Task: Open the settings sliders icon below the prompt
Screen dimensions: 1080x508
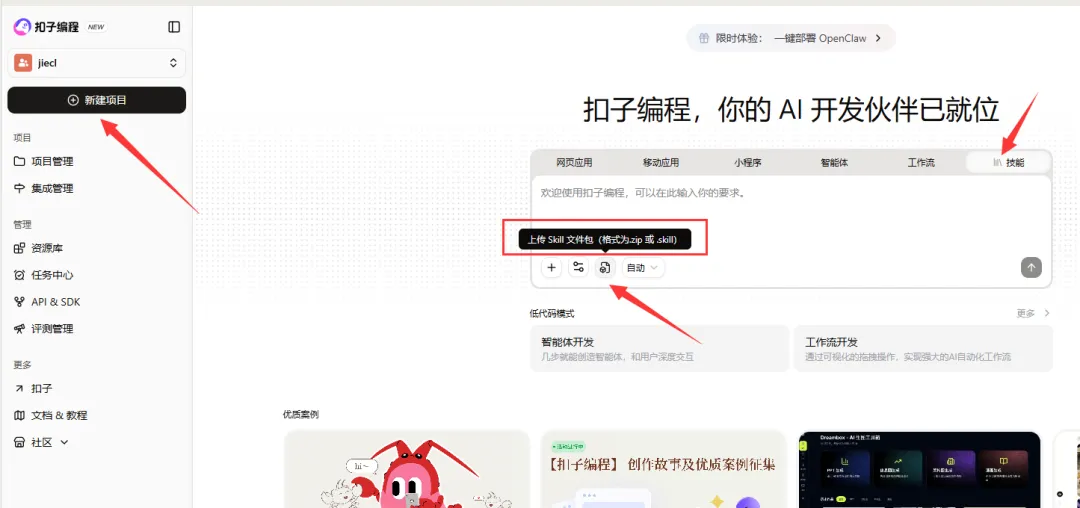Action: [x=578, y=268]
